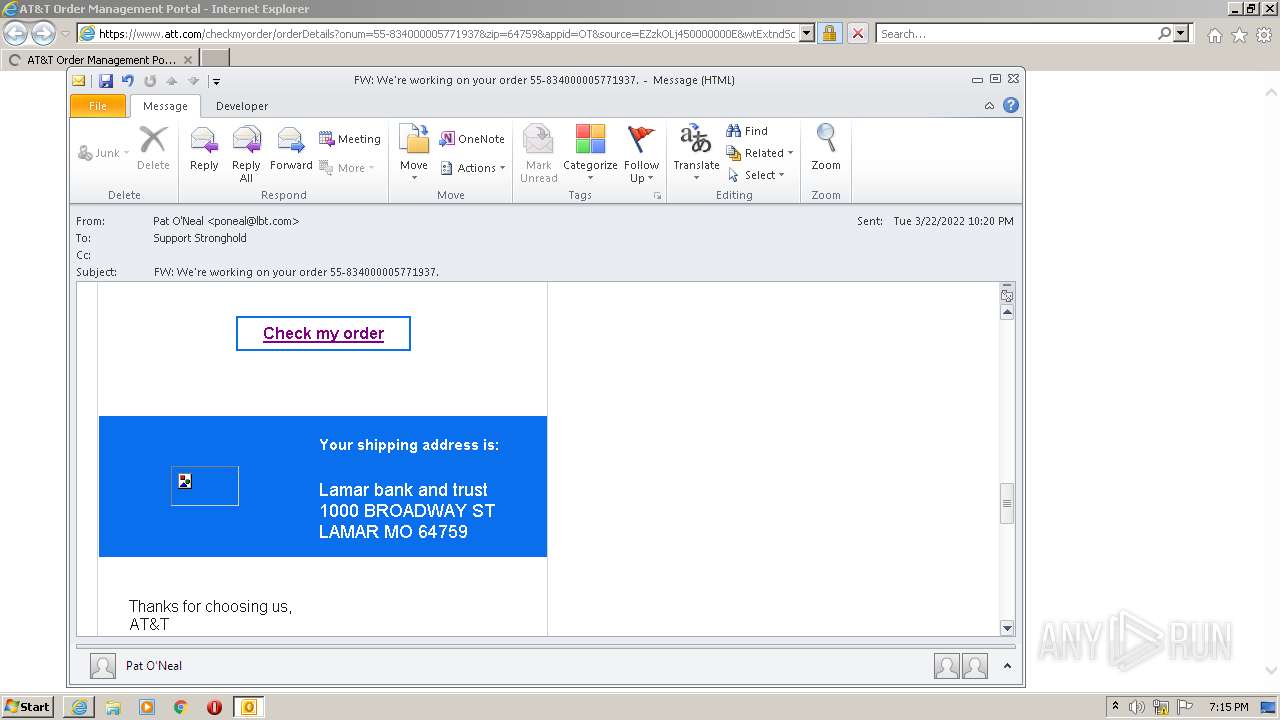Open the Translate dropdown
Screen dimensions: 1280x720
[x=696, y=153]
